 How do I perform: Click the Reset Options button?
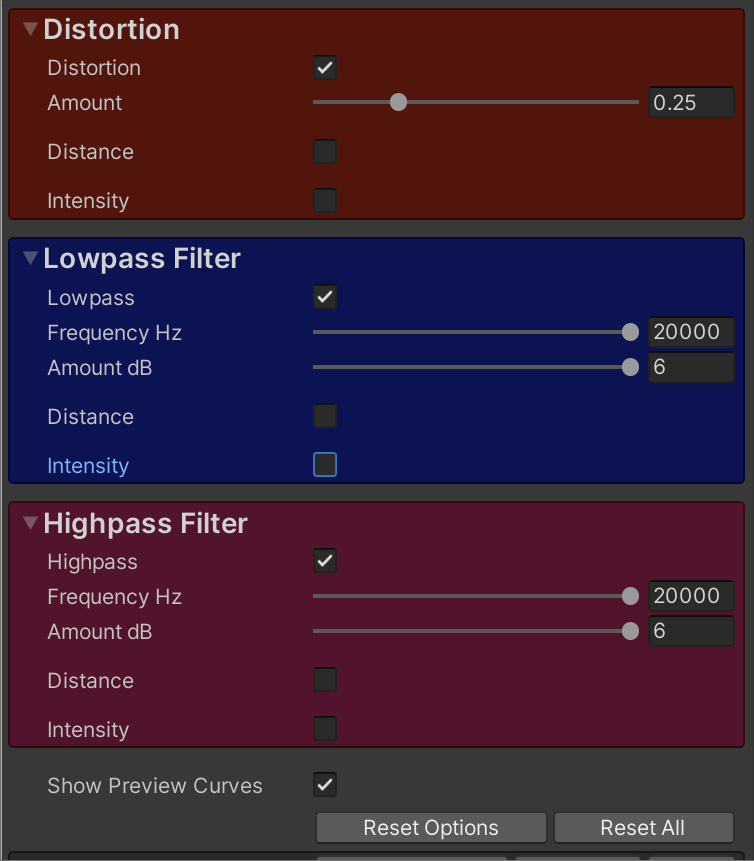coord(431,828)
